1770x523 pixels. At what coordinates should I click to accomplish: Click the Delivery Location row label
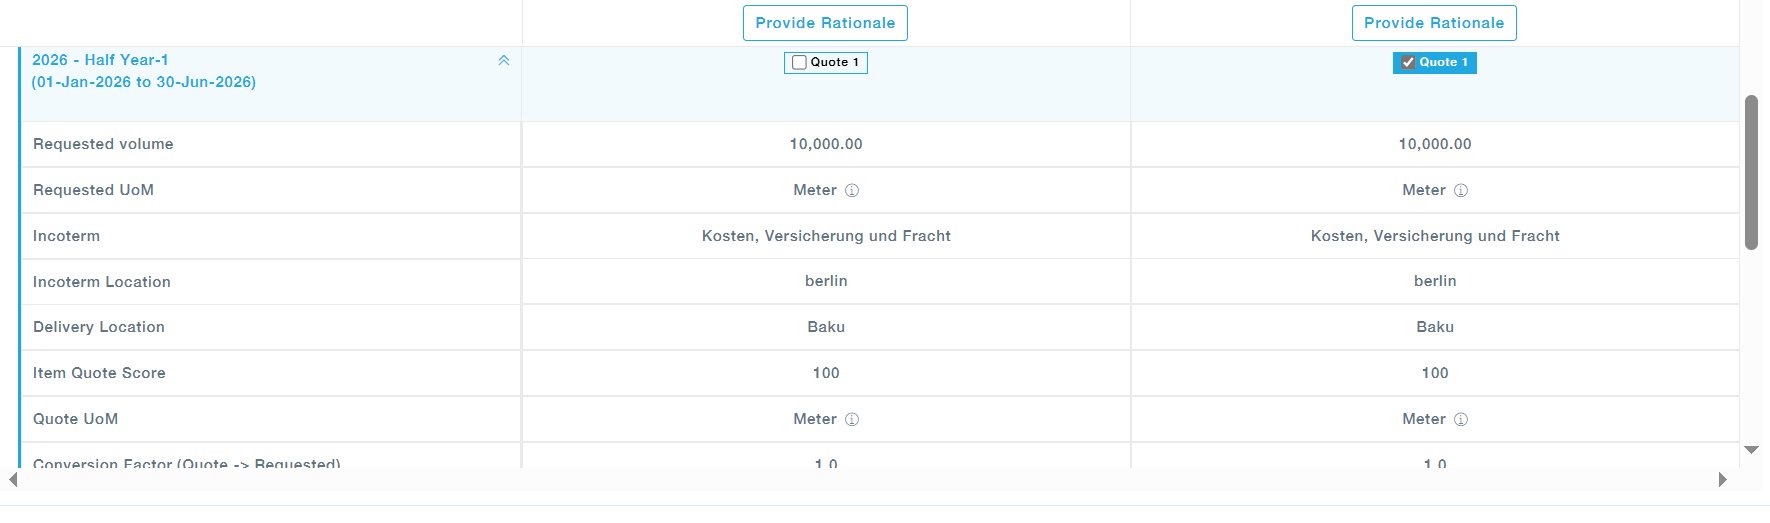pyautogui.click(x=99, y=327)
